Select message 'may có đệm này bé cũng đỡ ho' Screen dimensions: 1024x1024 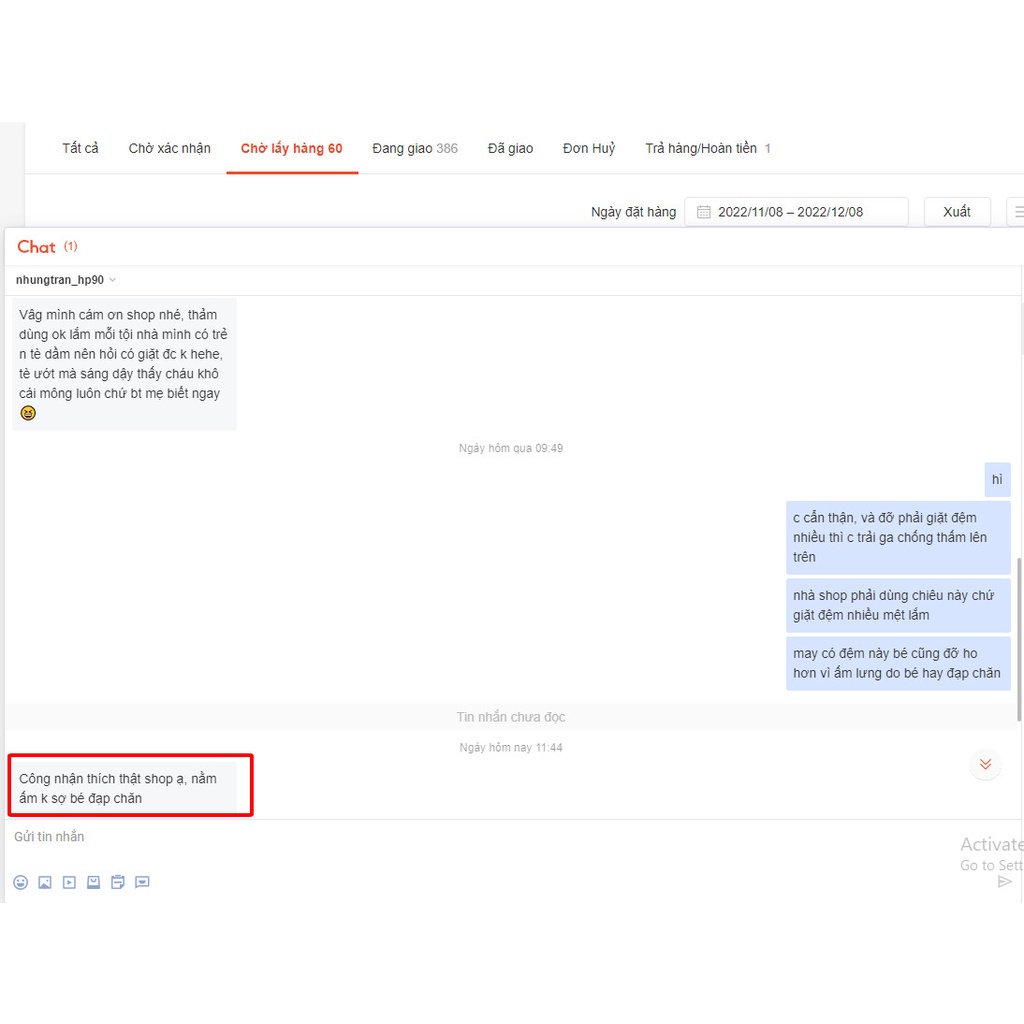click(x=898, y=663)
